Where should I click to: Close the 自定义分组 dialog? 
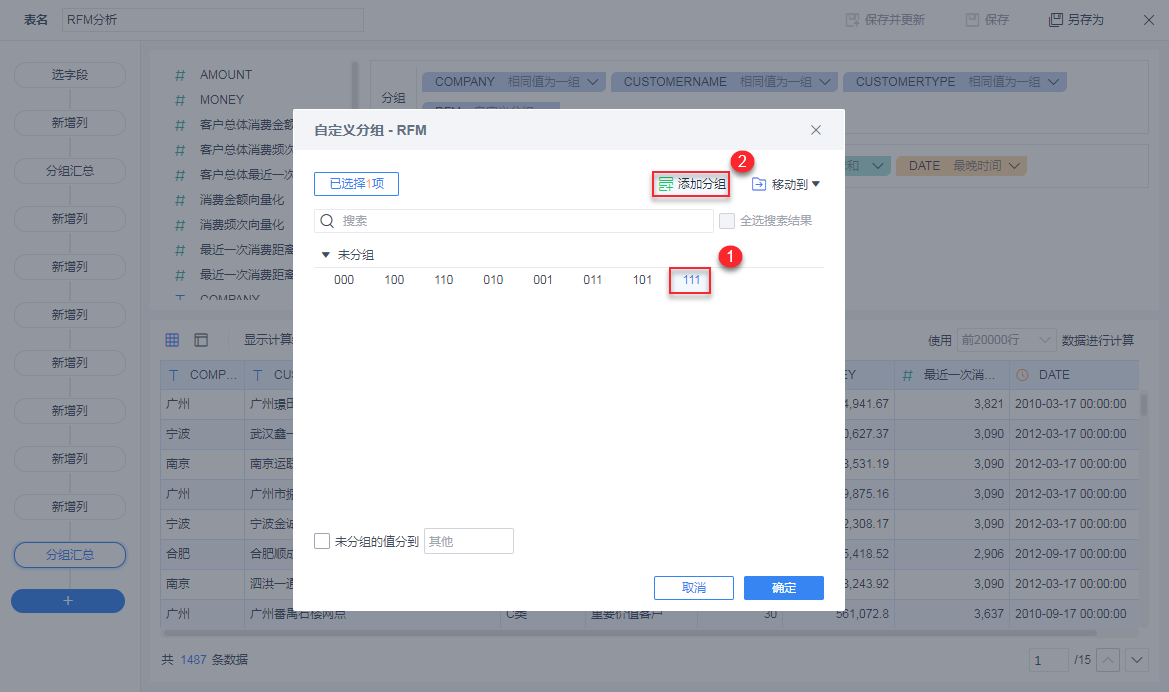[x=816, y=130]
